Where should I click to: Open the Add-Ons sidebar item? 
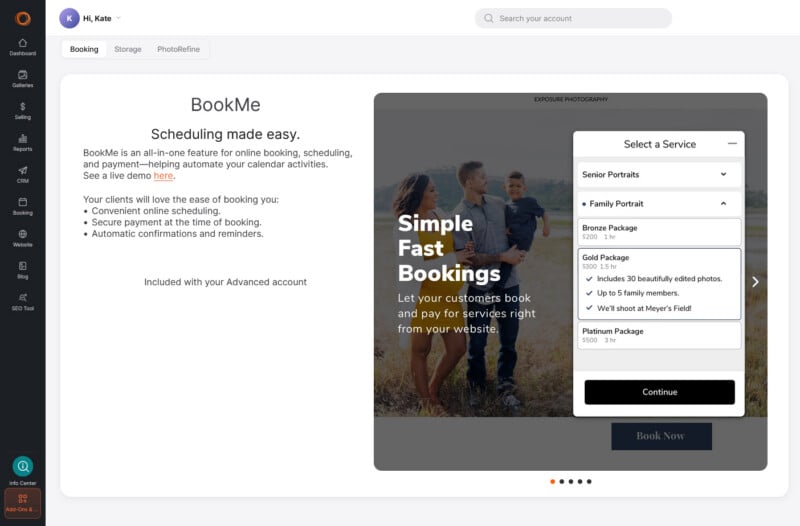[x=22, y=503]
